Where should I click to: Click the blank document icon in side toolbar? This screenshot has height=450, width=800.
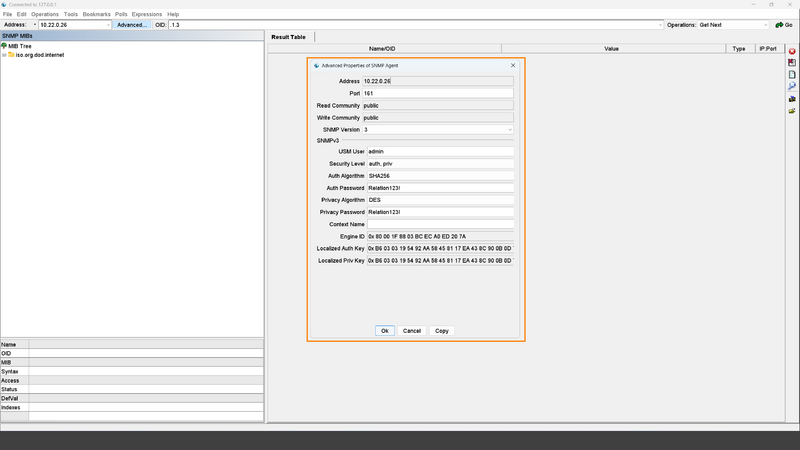point(792,74)
